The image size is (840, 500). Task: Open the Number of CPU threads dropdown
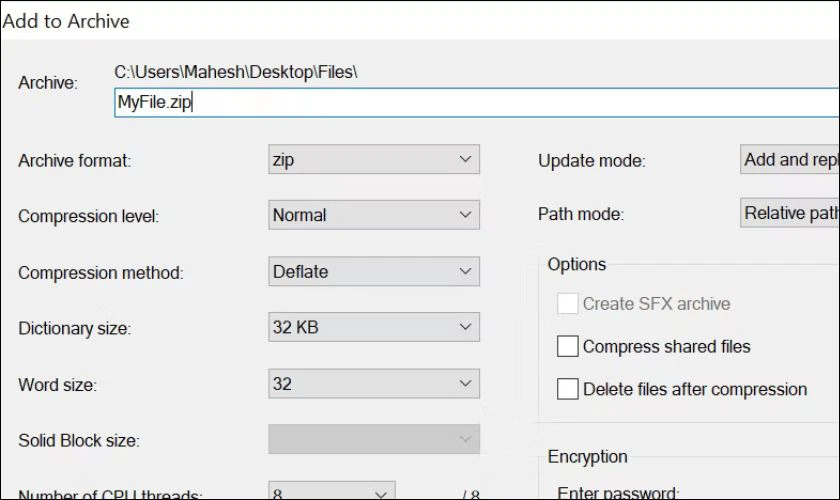[332, 491]
